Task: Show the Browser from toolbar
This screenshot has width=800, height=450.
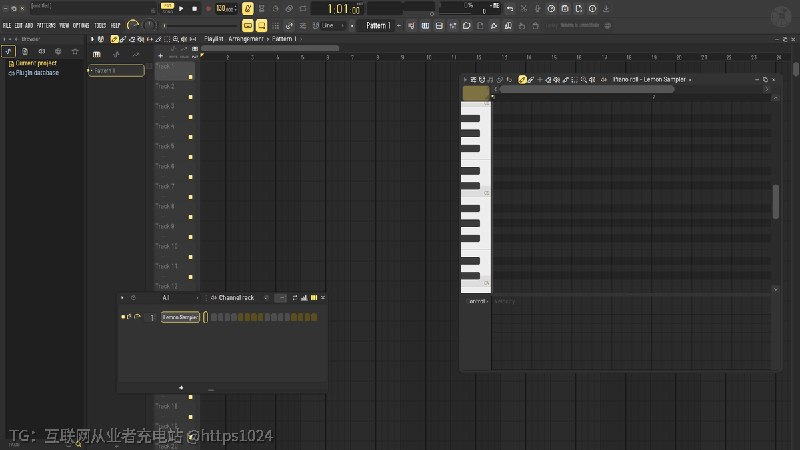Action: (x=466, y=26)
